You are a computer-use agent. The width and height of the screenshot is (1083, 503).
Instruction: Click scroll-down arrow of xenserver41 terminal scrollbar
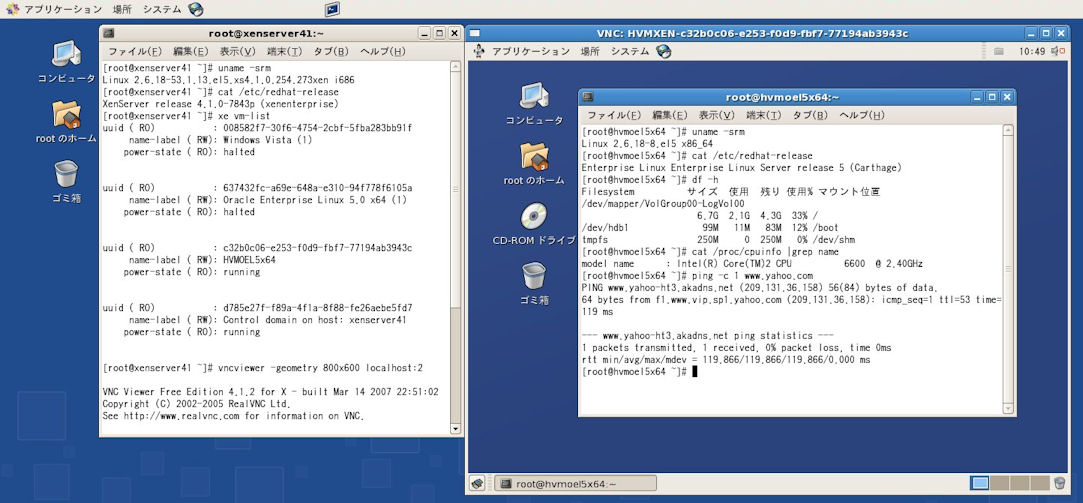coord(455,428)
